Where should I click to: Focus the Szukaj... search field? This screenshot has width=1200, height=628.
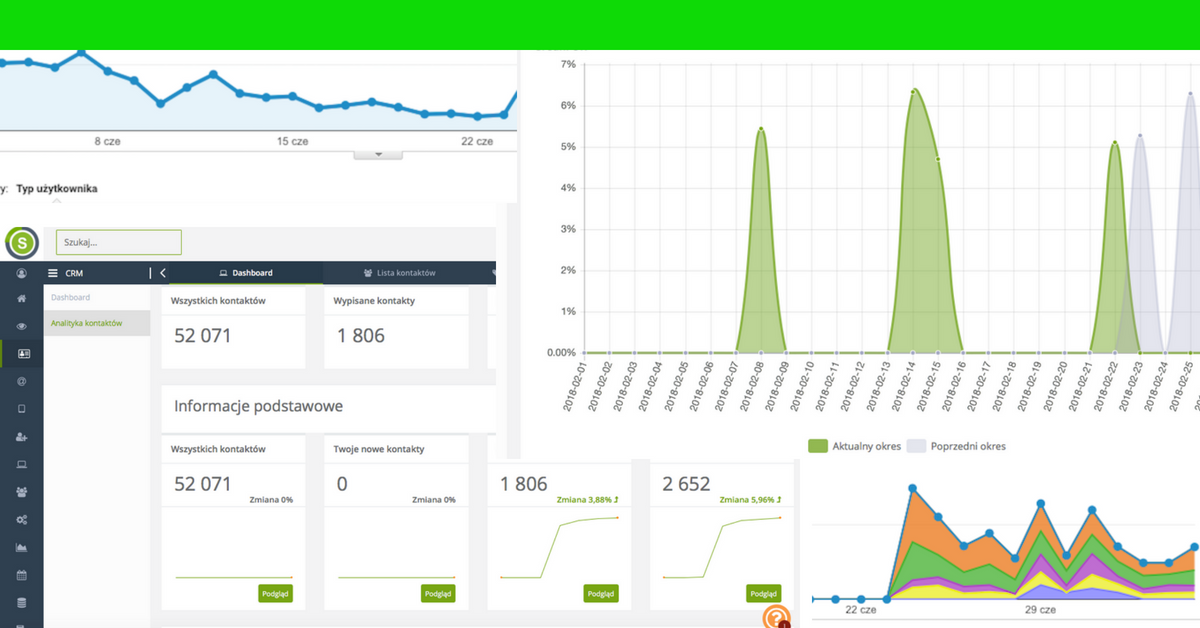click(x=119, y=242)
